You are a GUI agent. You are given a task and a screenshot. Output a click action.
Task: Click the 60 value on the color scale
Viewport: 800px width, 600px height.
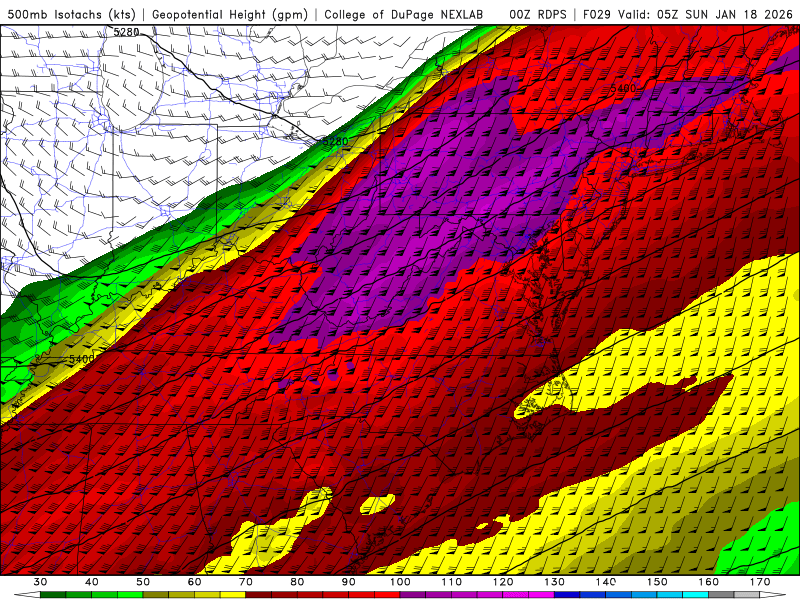click(194, 582)
